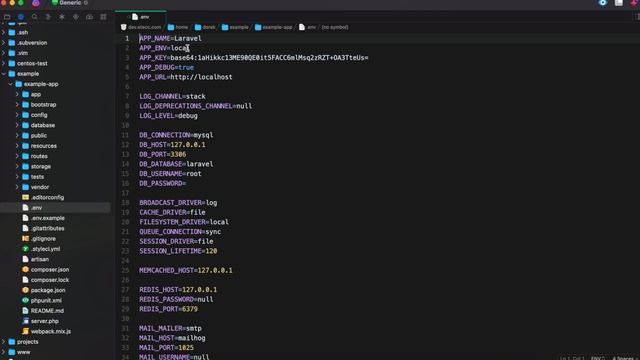Click the derek breadcrumb segment

click(x=205, y=27)
